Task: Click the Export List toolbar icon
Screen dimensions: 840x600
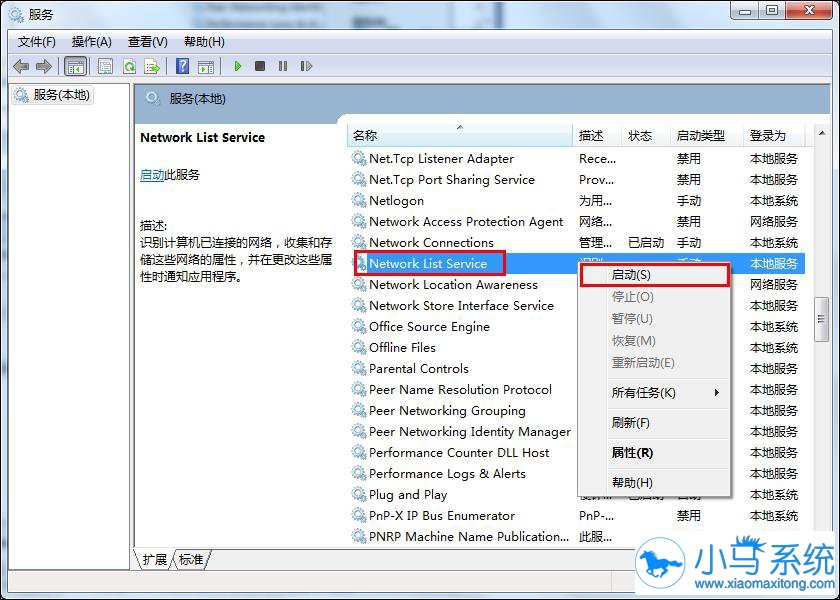Action: click(153, 66)
